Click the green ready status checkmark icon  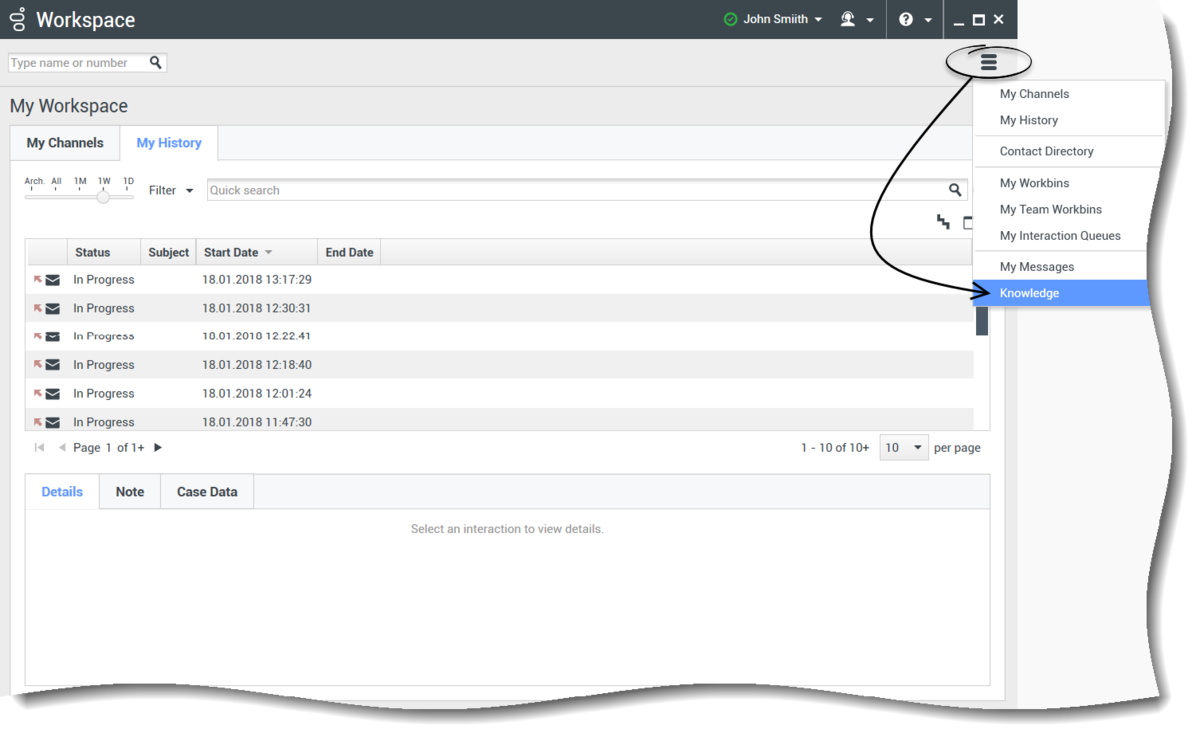point(730,19)
